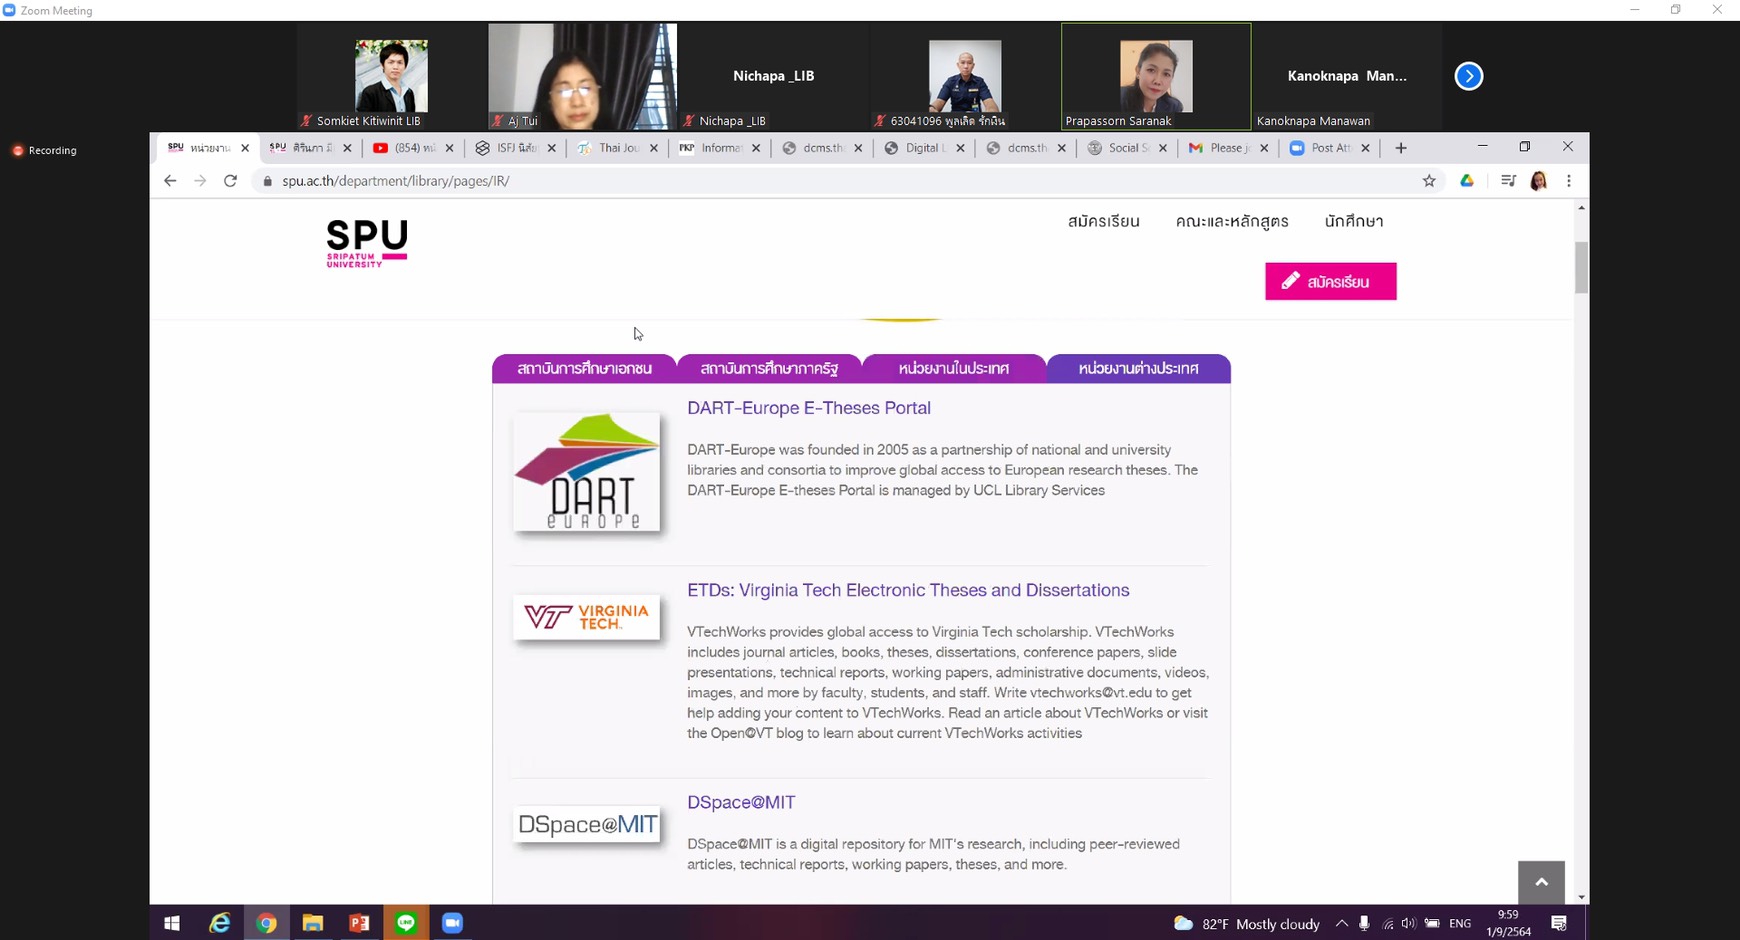Viewport: 1740px width, 940px height.
Task: Open Zoom from the taskbar
Action: point(453,923)
